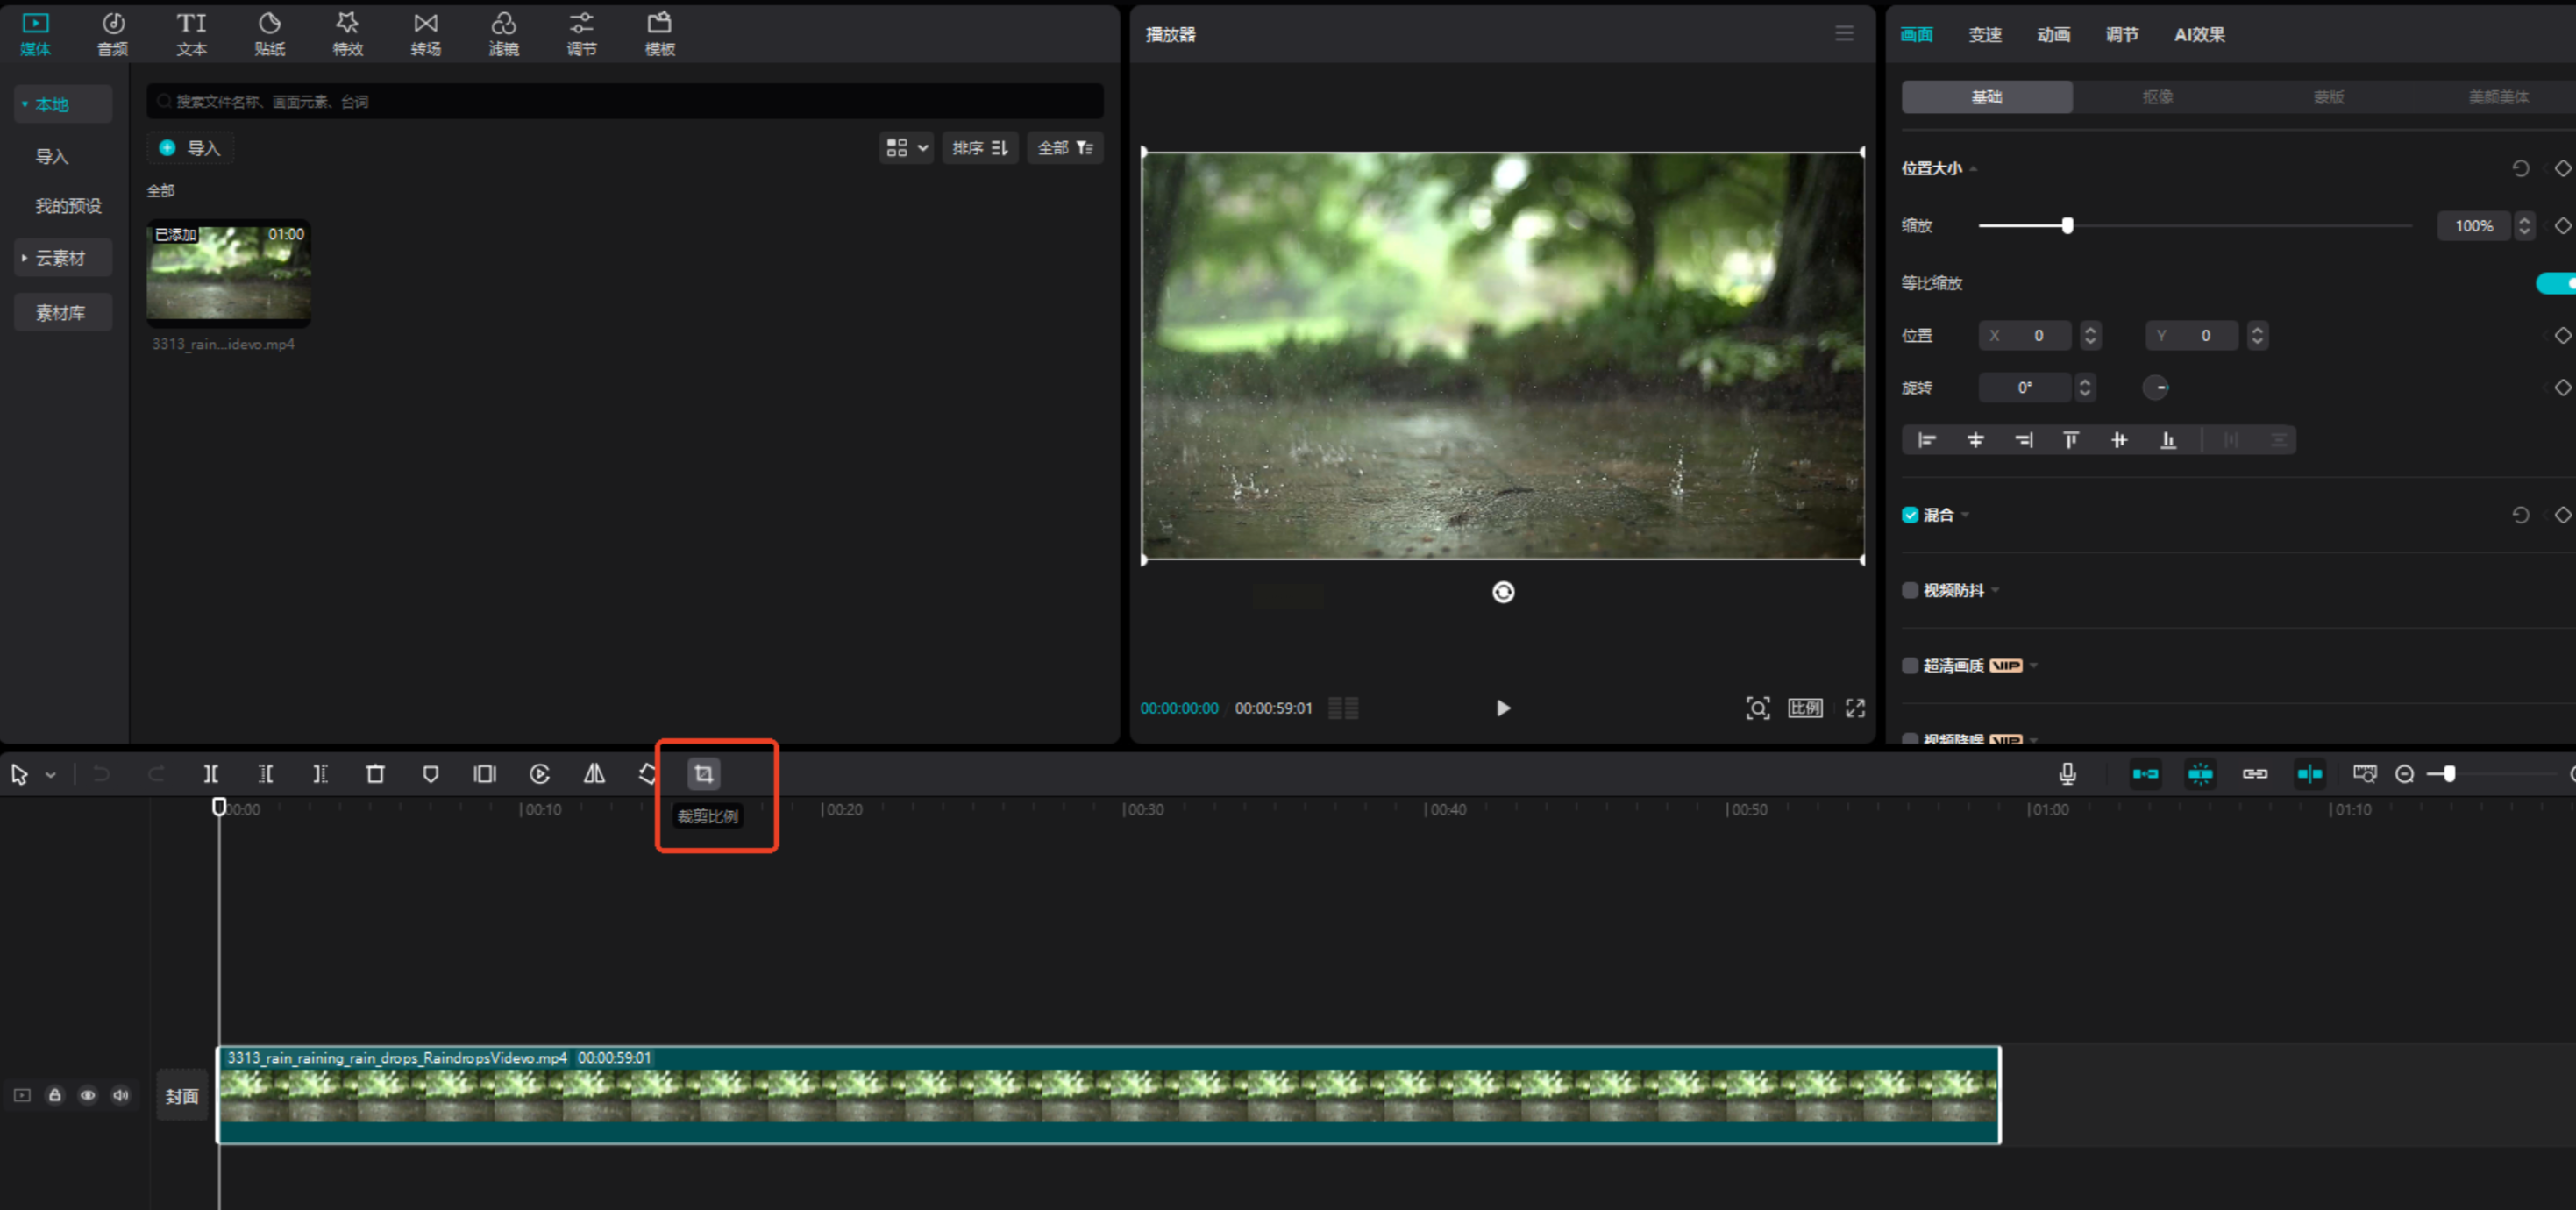Click the reverse playback icon in the timeline toolbar
This screenshot has height=1210, width=2576.
tap(539, 774)
